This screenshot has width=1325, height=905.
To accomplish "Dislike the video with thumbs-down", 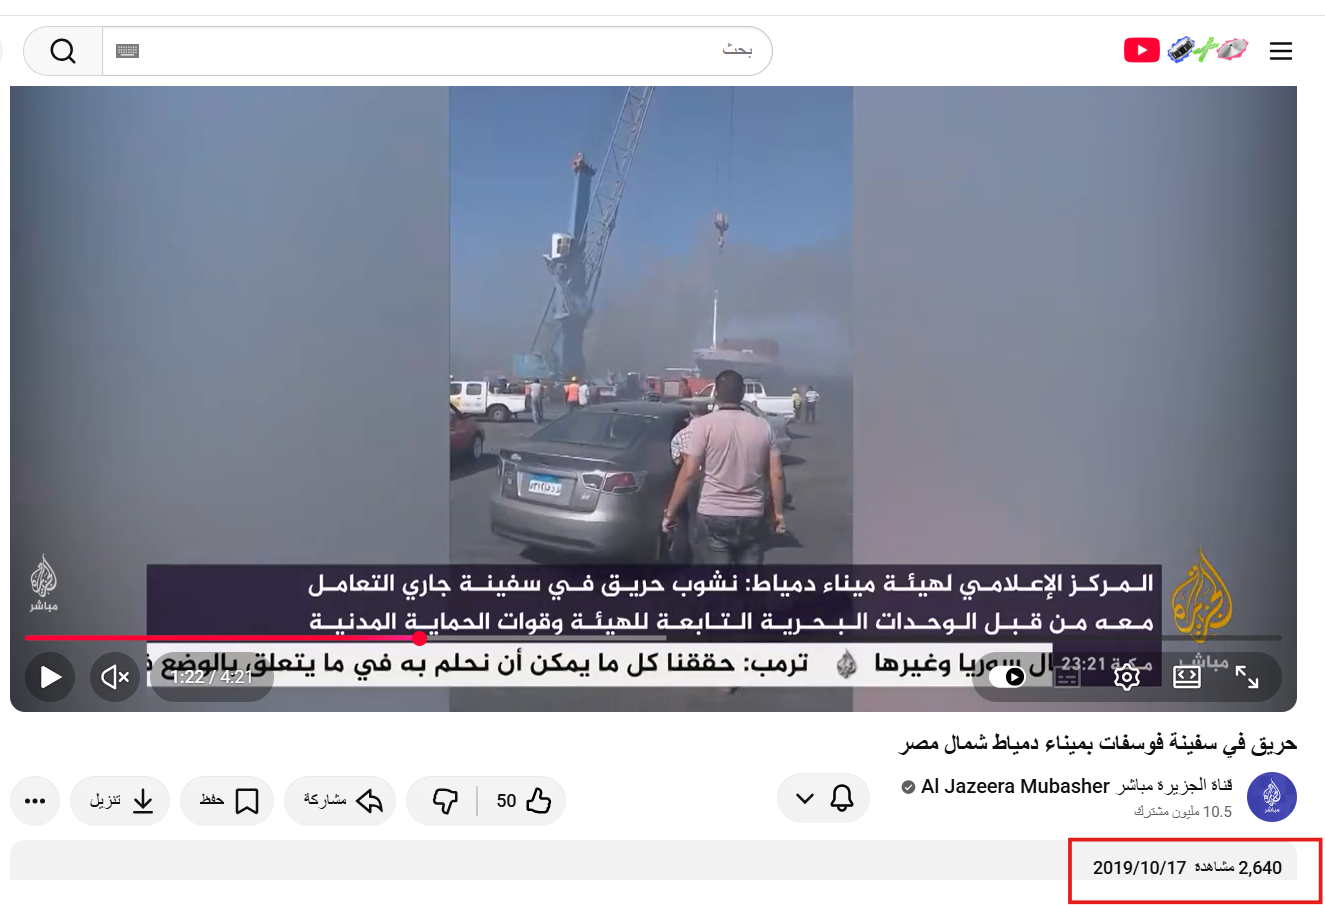I will (445, 801).
